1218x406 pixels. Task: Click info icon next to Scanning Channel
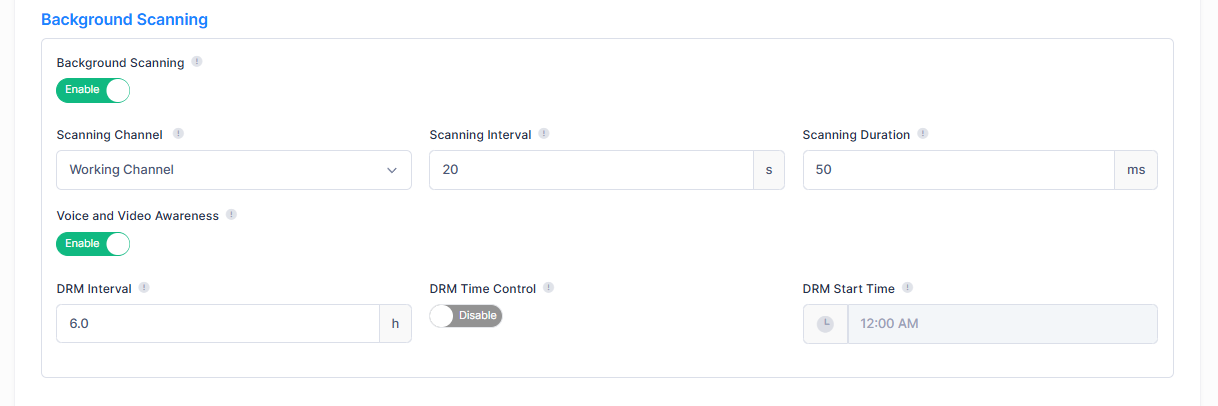pos(178,134)
